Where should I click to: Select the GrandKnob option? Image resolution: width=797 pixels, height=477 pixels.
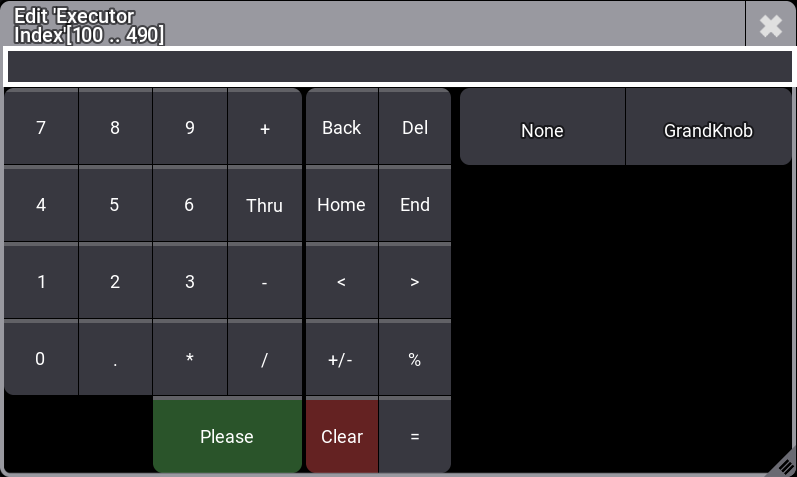708,130
